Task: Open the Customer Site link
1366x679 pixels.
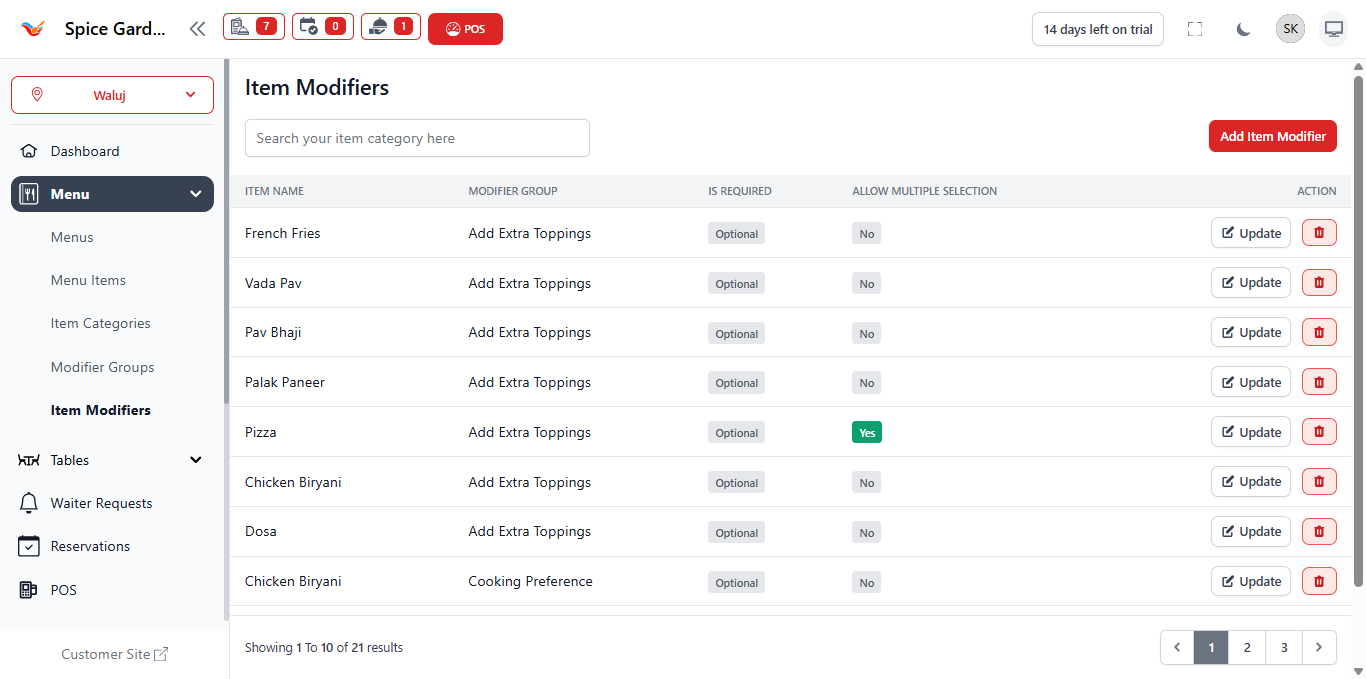Action: 114,654
